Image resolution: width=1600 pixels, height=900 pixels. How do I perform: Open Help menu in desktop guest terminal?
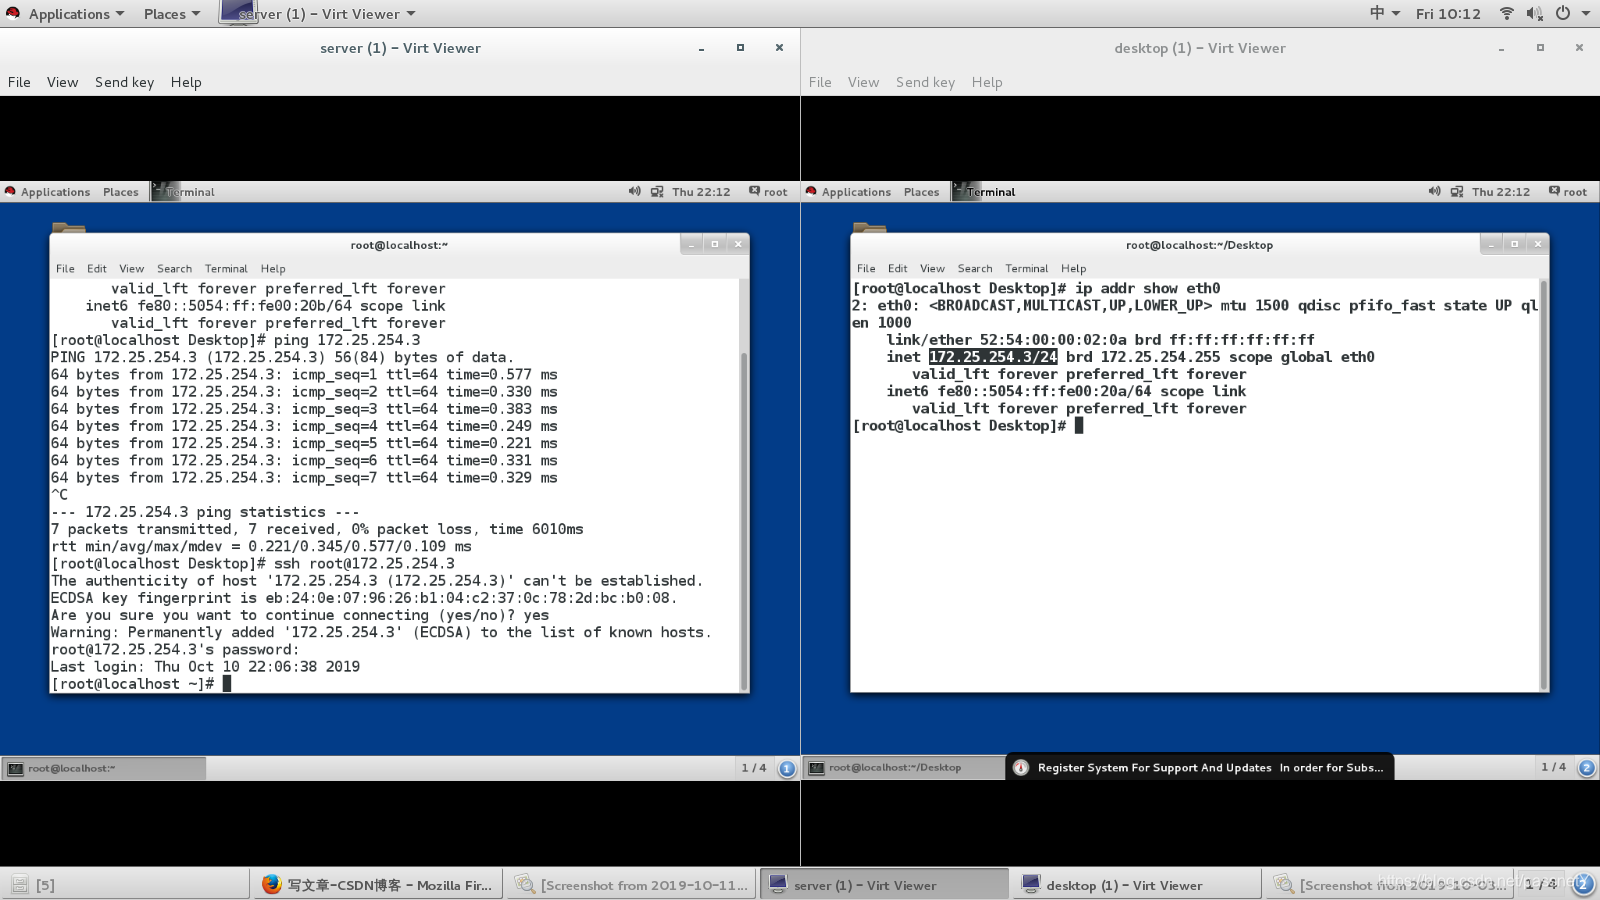coord(1074,268)
